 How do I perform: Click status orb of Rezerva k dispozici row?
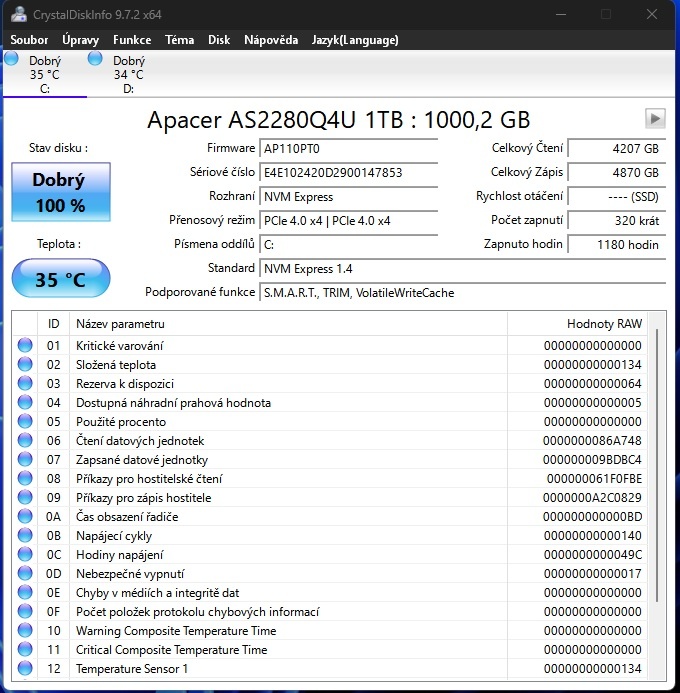click(25, 383)
